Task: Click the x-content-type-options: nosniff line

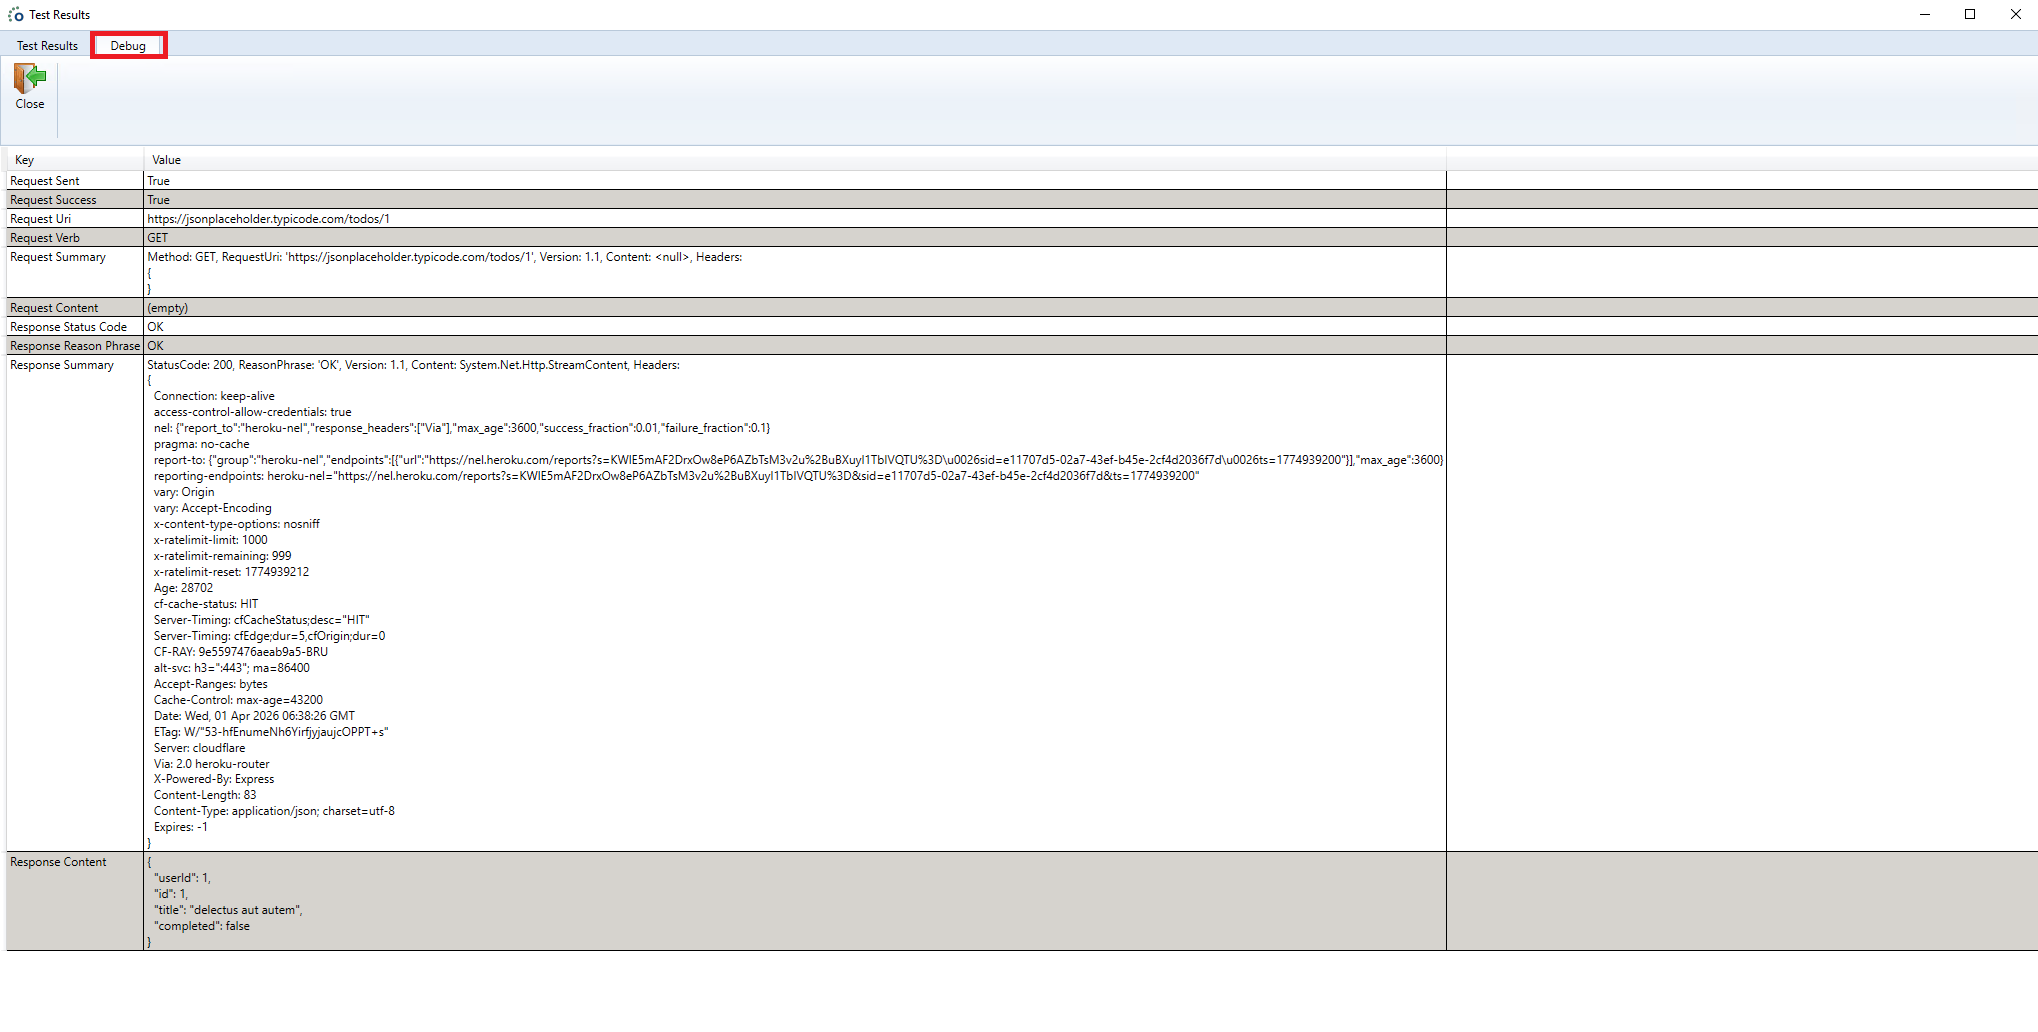Action: pos(237,524)
